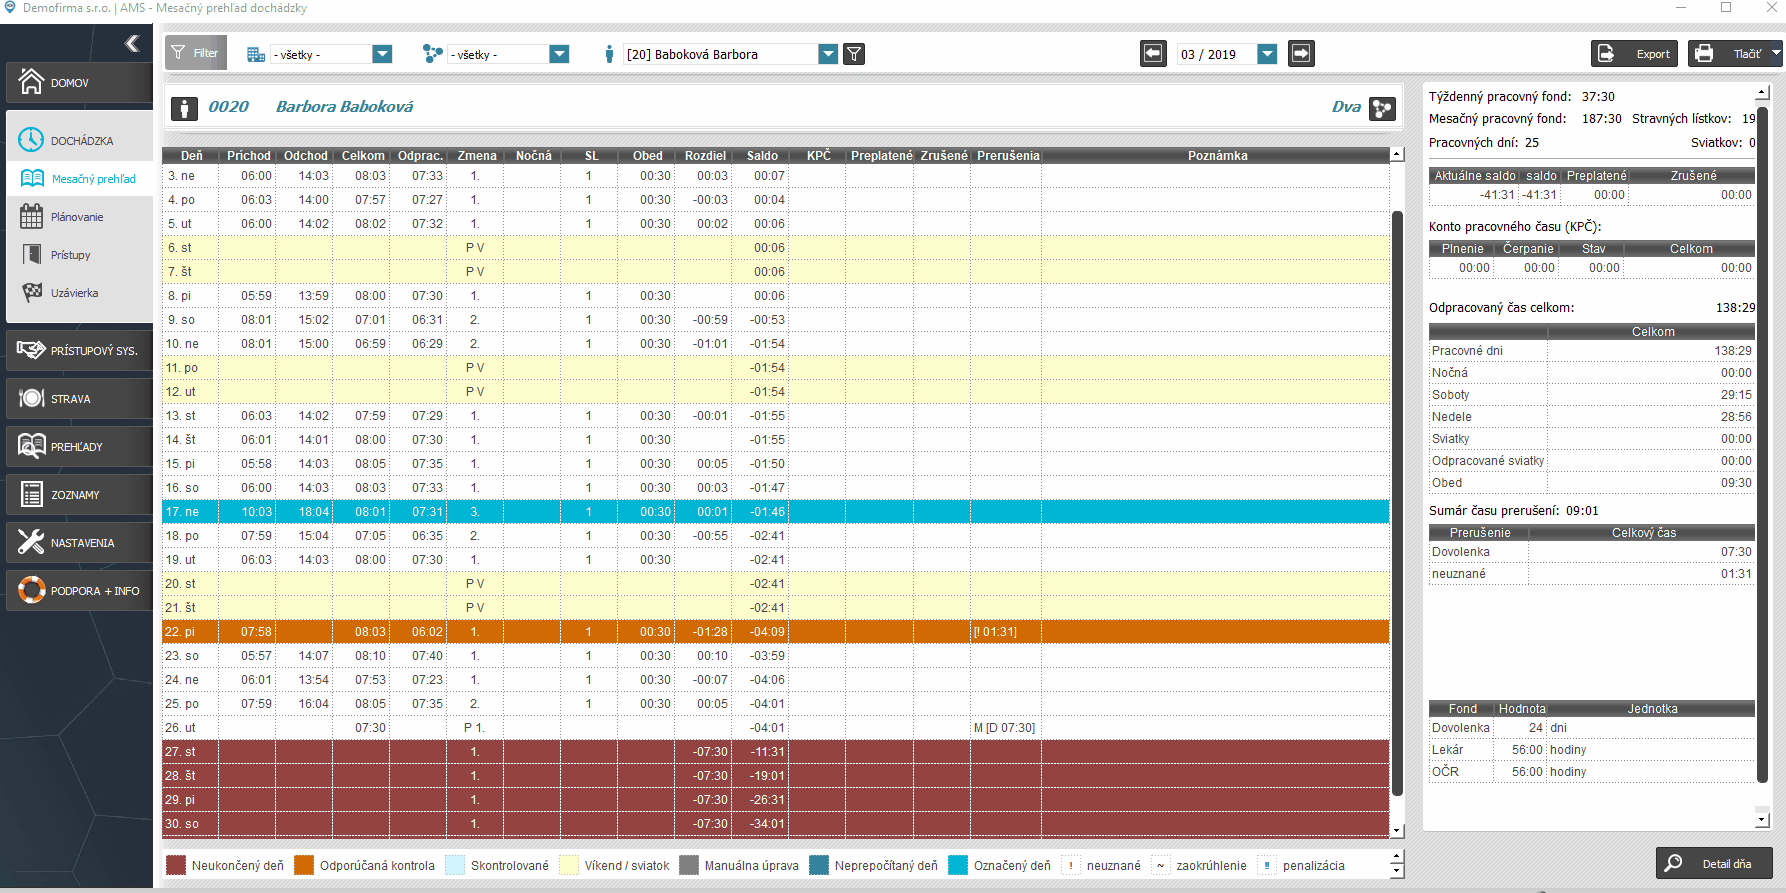This screenshot has height=893, width=1786.
Task: Open the DOCHÁDZKA clock section
Action: pos(79,140)
